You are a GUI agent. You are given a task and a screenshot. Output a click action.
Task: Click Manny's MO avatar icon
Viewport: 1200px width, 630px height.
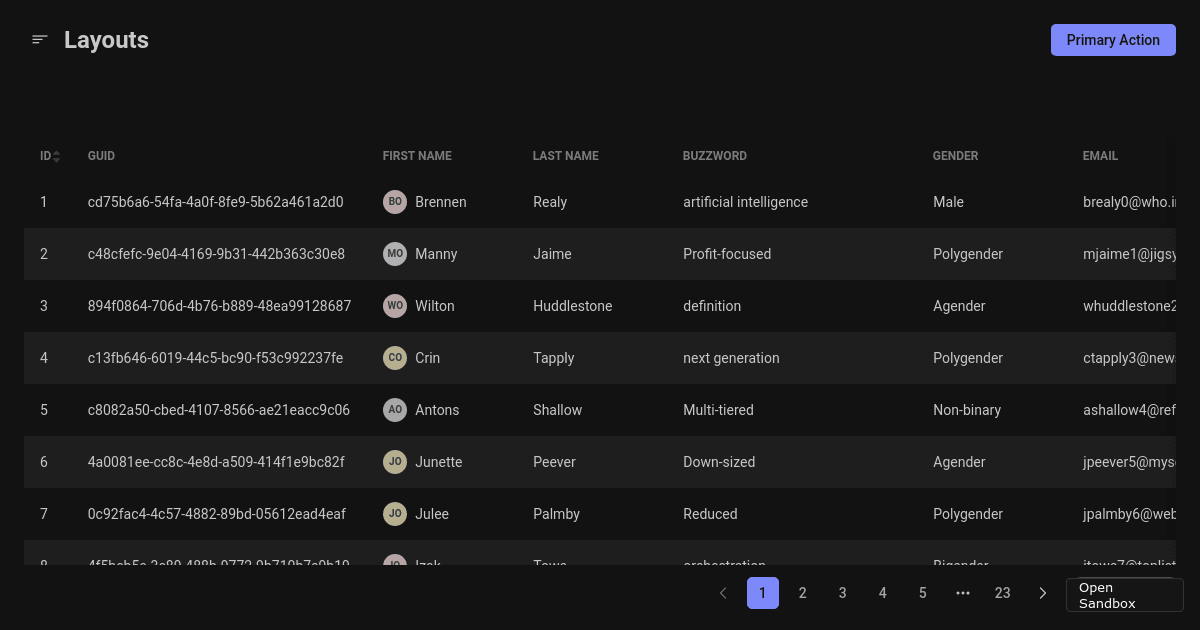point(395,253)
